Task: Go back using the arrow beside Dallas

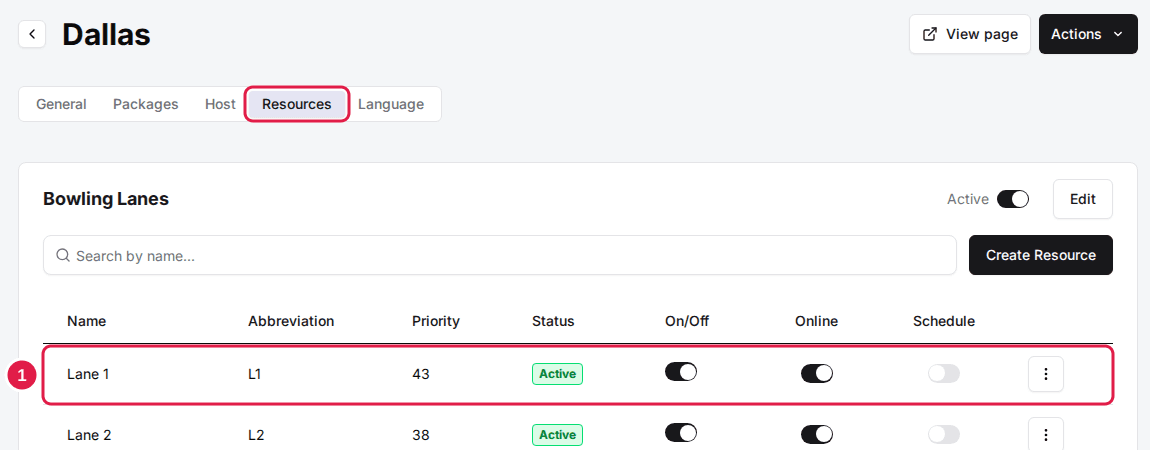Action: (x=32, y=34)
